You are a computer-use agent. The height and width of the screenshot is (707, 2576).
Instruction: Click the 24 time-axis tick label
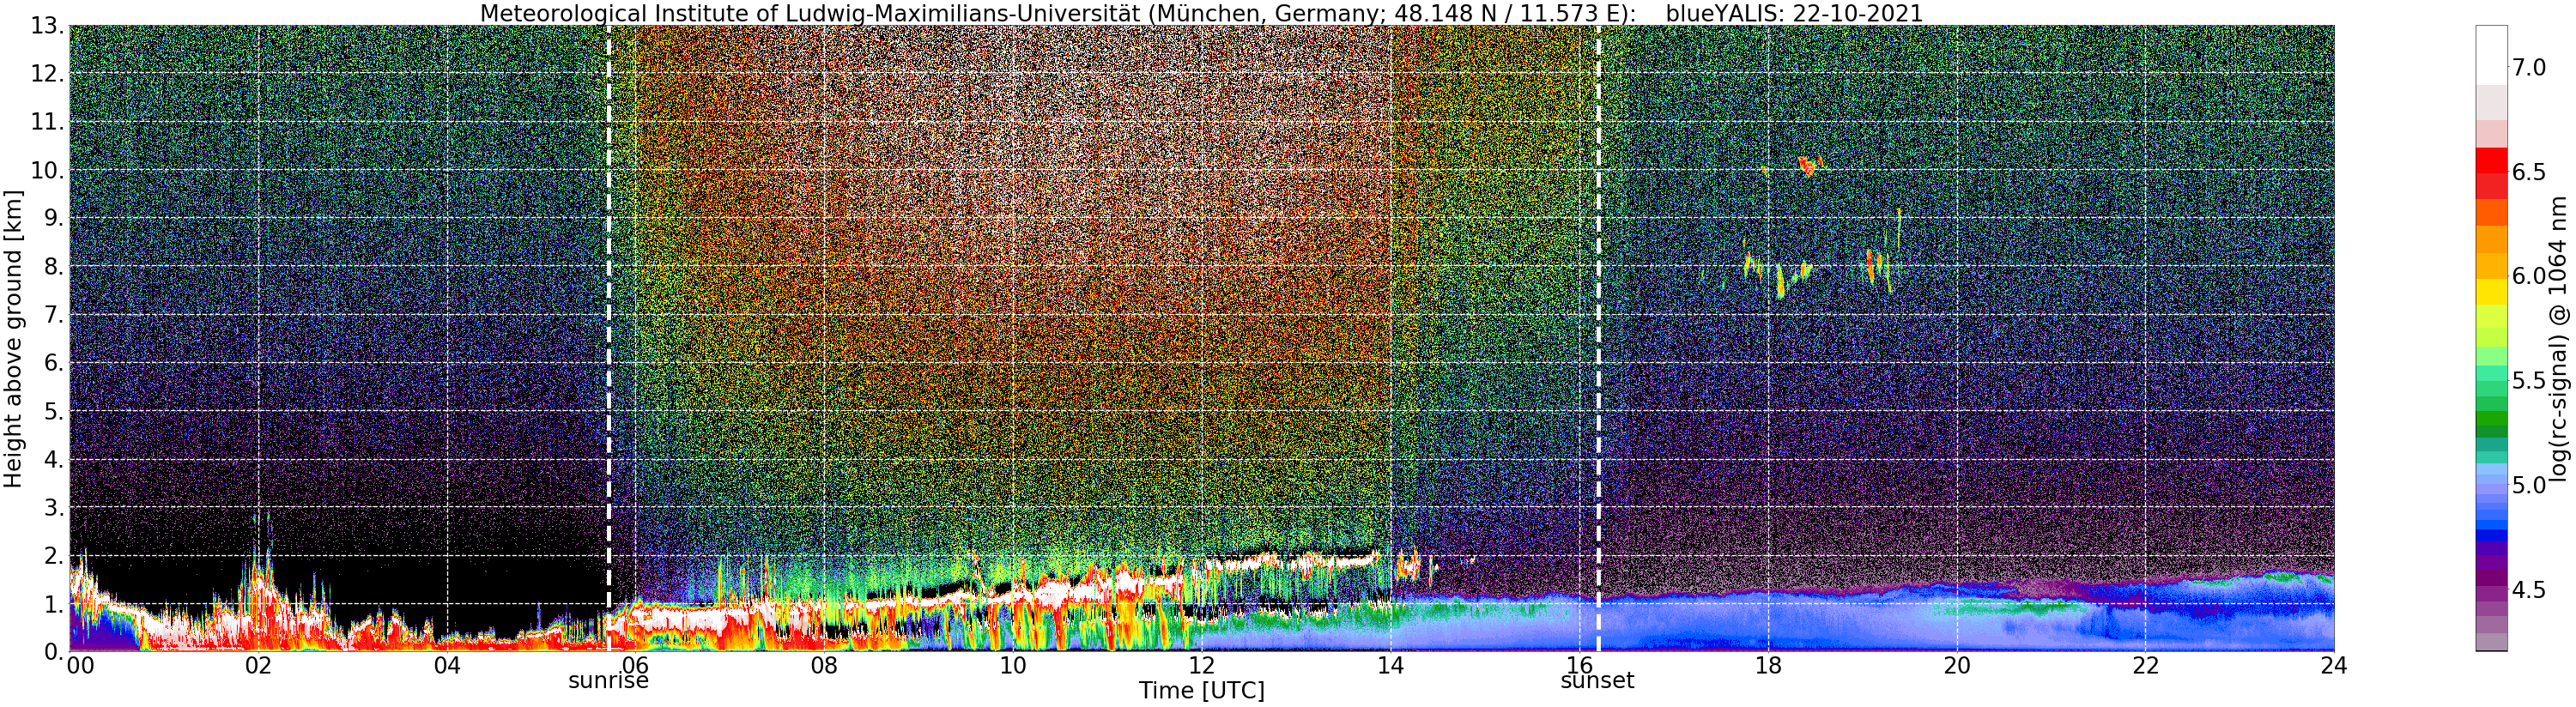pyautogui.click(x=2334, y=666)
